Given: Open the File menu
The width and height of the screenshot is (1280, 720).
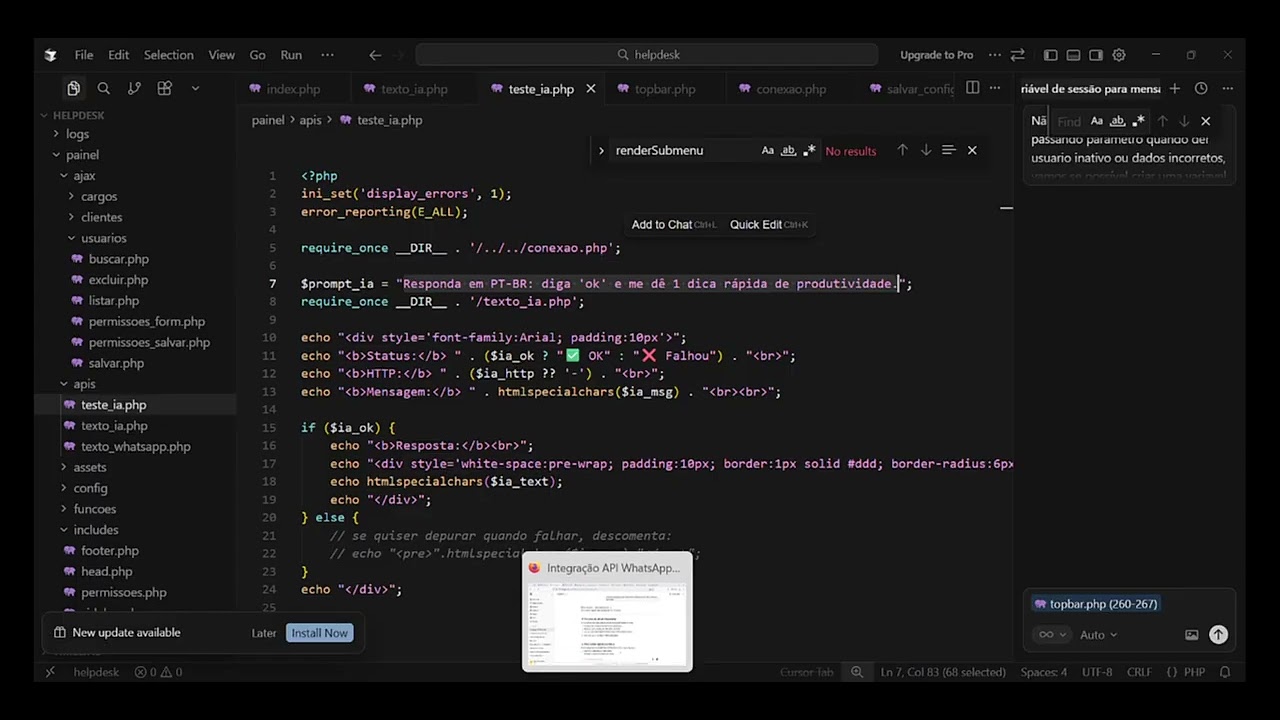Looking at the screenshot, I should tap(84, 55).
